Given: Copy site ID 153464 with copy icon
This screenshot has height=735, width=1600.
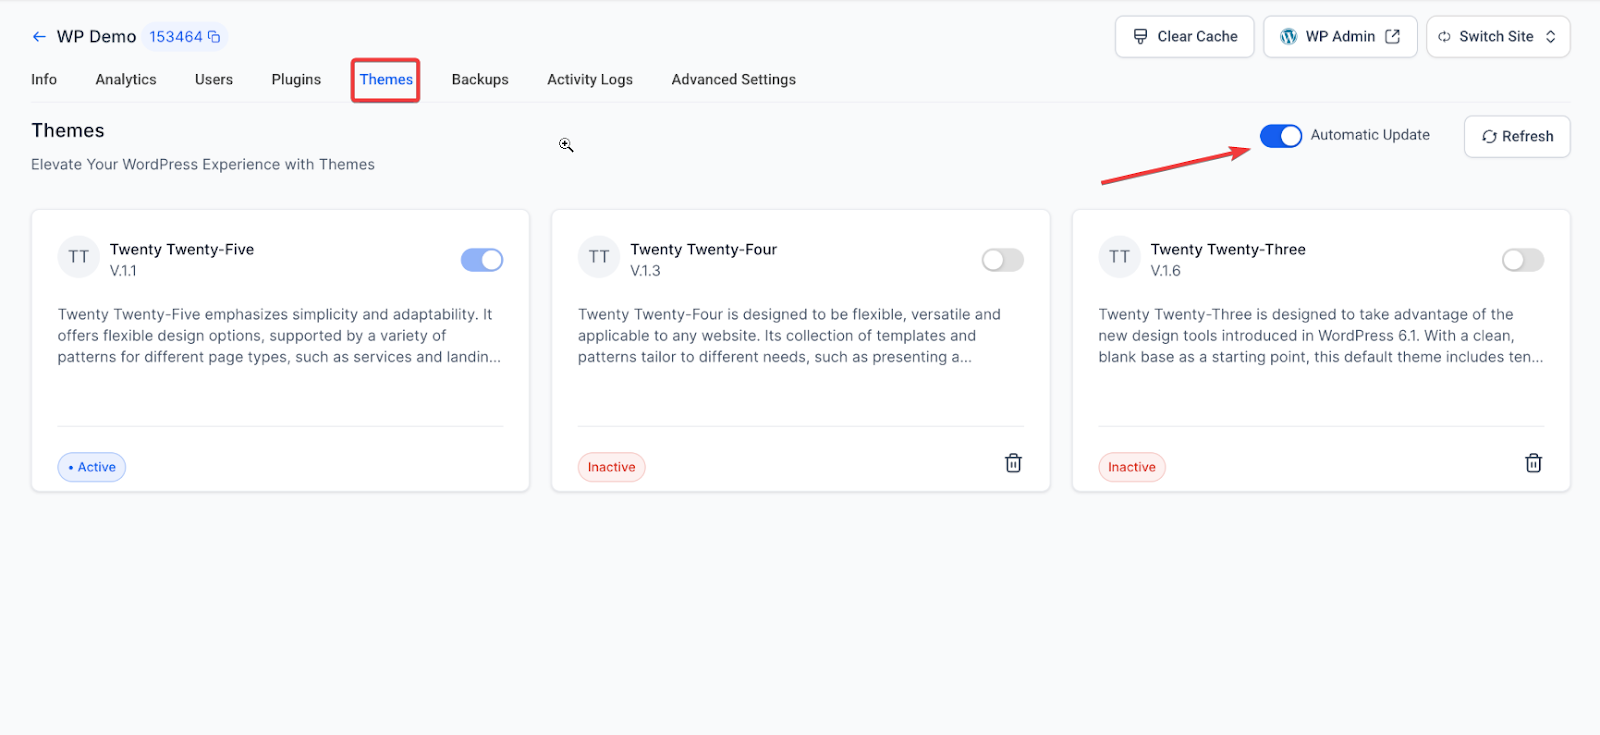Looking at the screenshot, I should (x=214, y=37).
